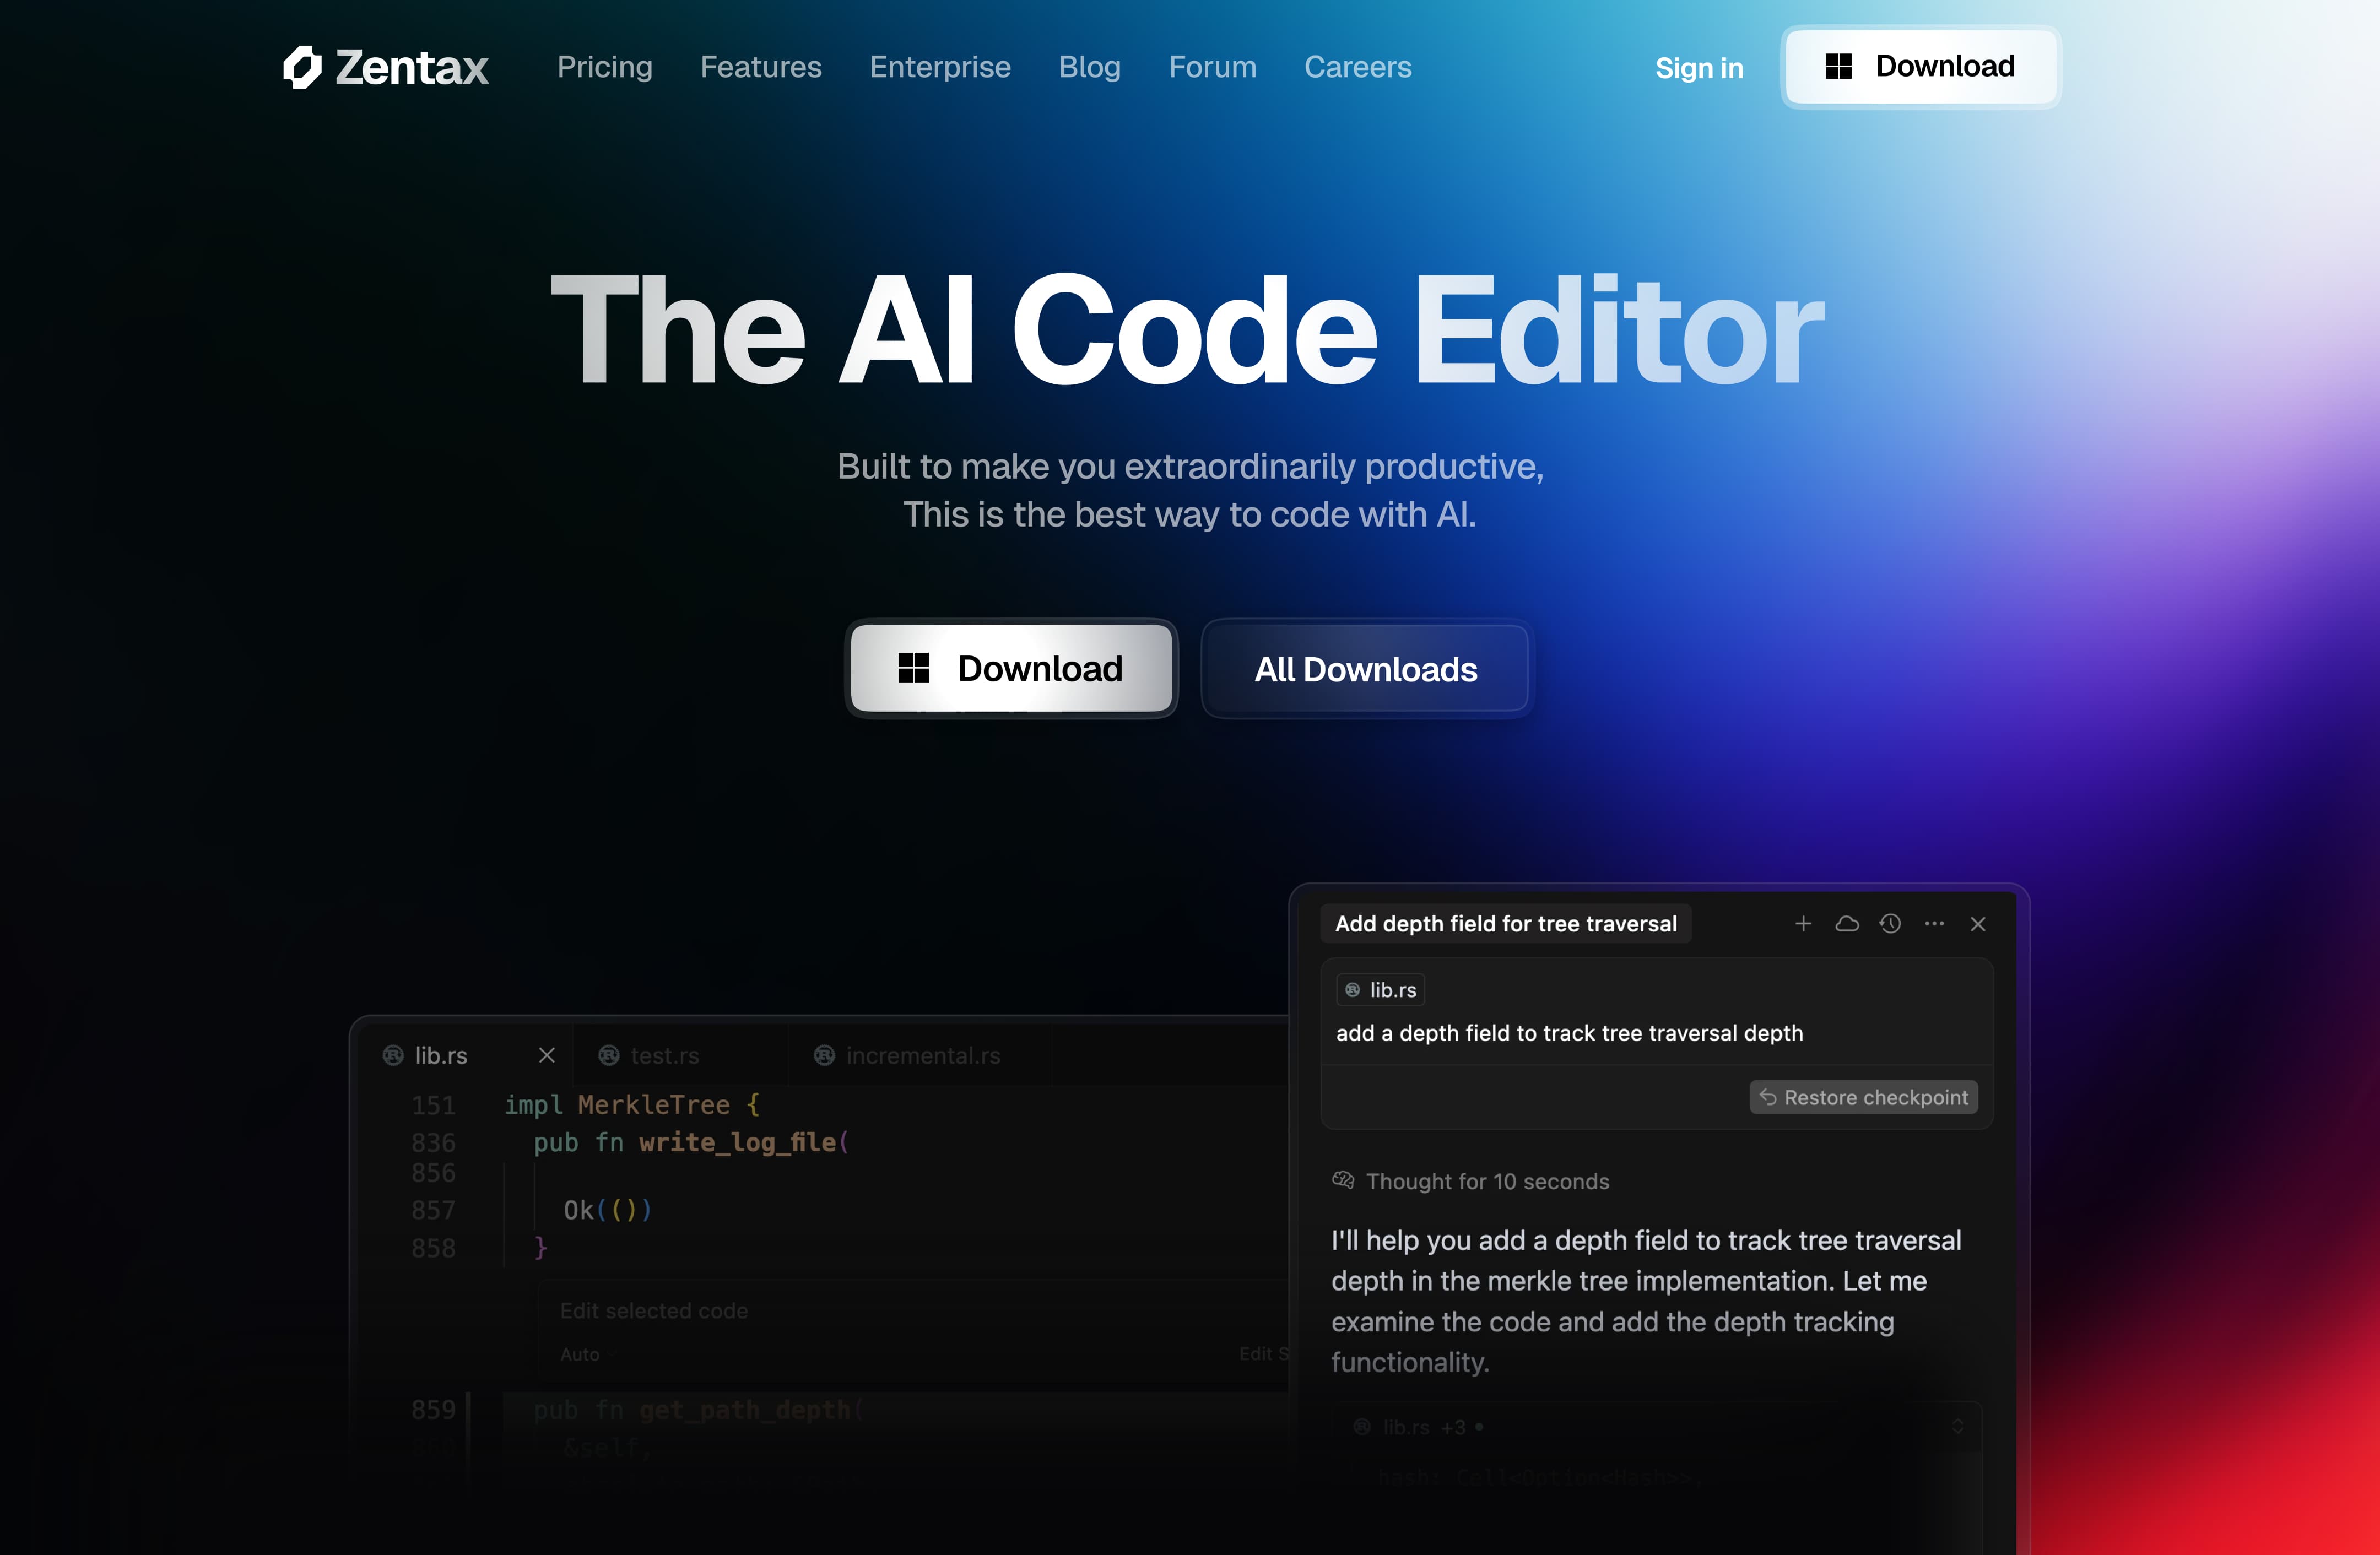Open All Downloads
The height and width of the screenshot is (1555, 2380).
(x=1366, y=669)
